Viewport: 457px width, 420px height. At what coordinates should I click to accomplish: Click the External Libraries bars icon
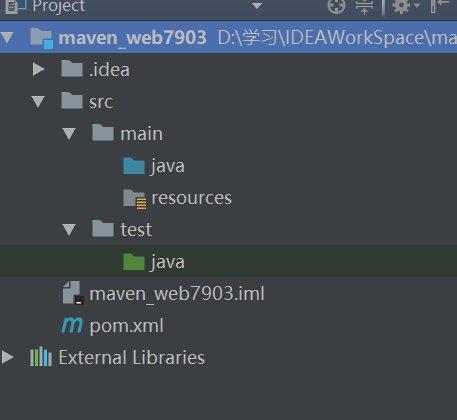[41, 356]
